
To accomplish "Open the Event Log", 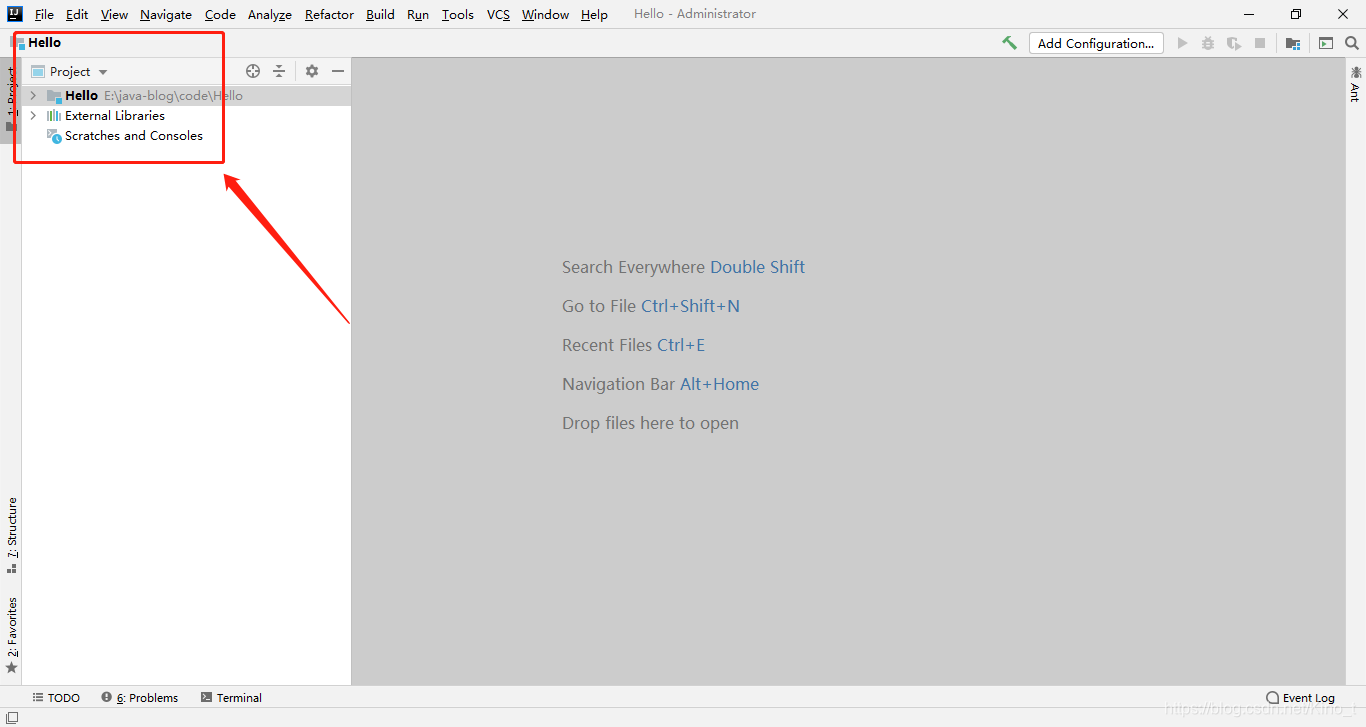I will coord(1300,698).
